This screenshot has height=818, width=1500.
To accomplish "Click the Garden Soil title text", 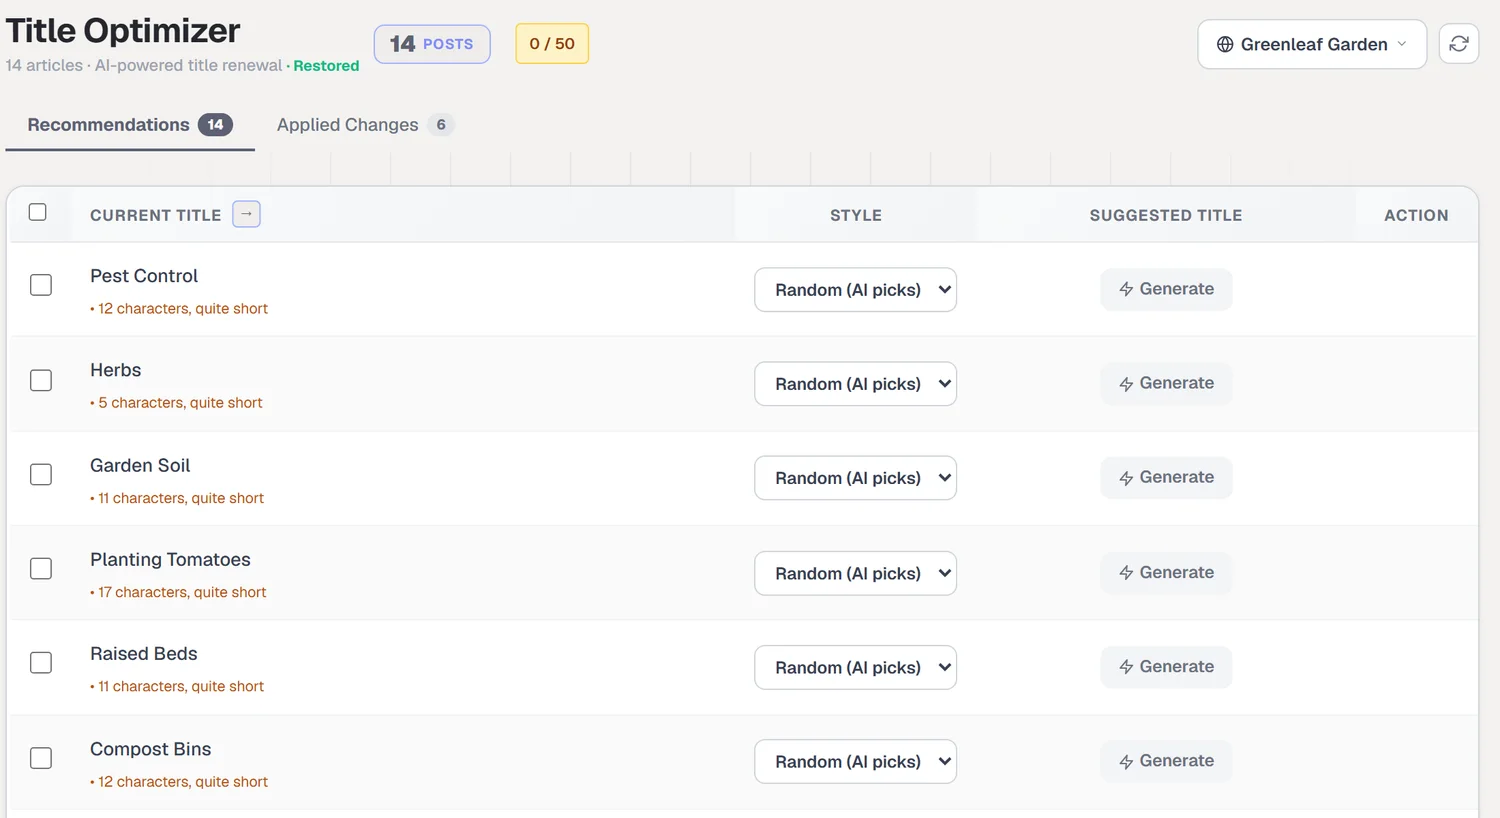I will pyautogui.click(x=140, y=465).
